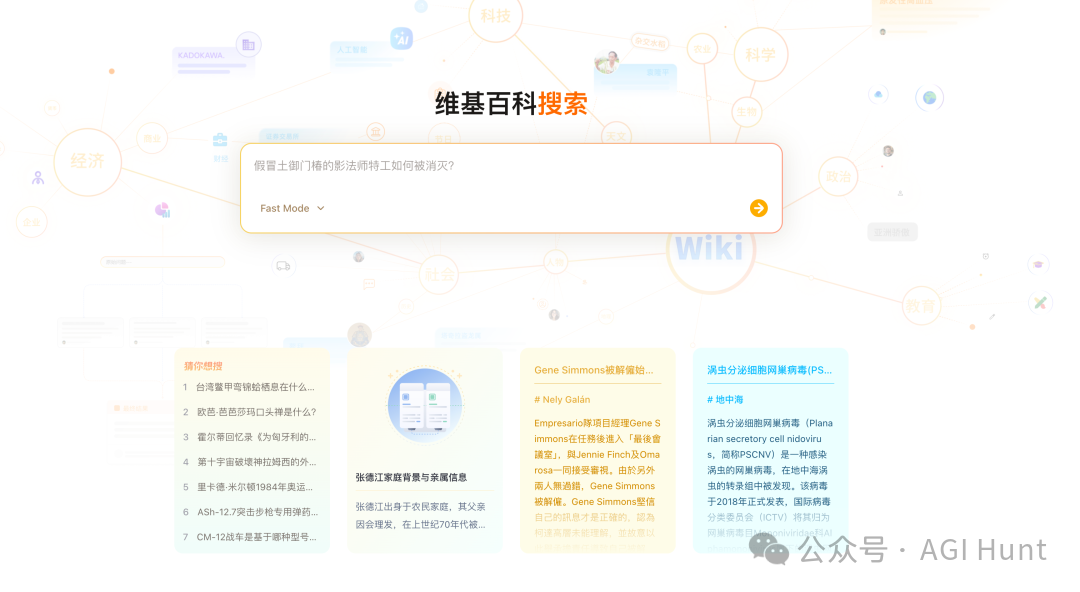Image resolution: width=1080 pixels, height=592 pixels.
Task: Click the documents illustration in 张德江 card
Action: coord(425,405)
